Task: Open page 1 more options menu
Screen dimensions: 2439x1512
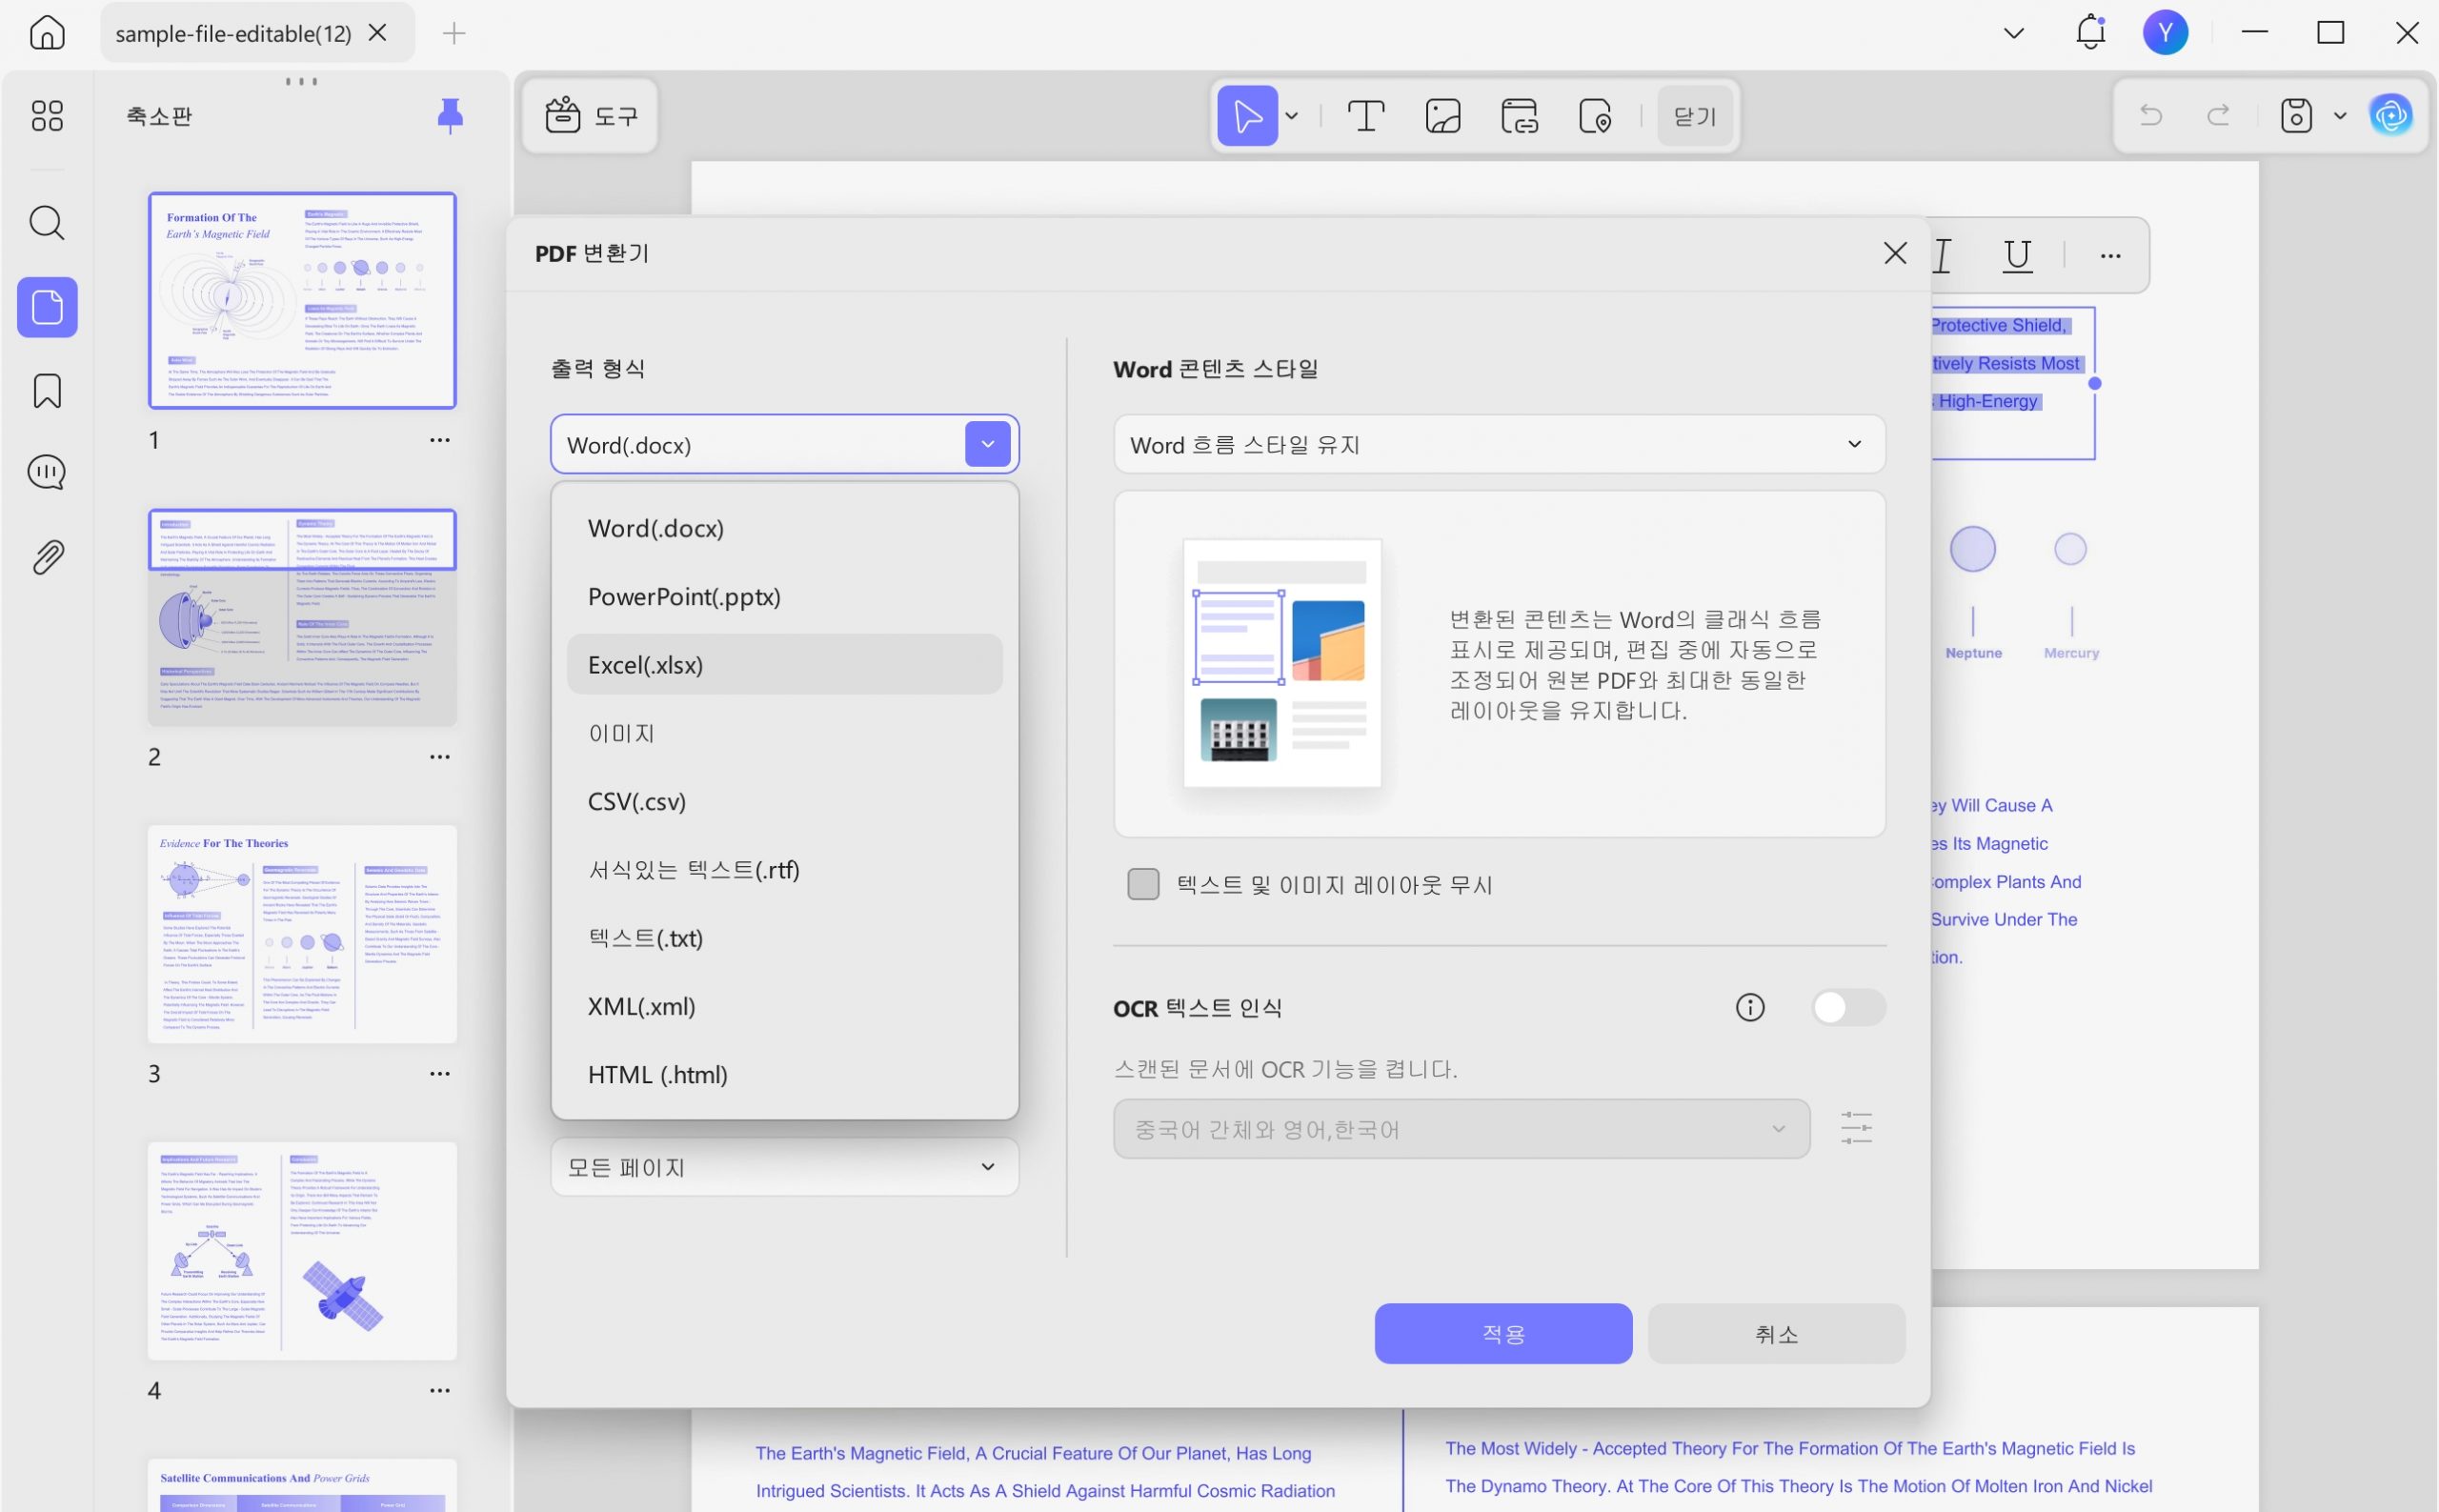Action: click(x=439, y=440)
